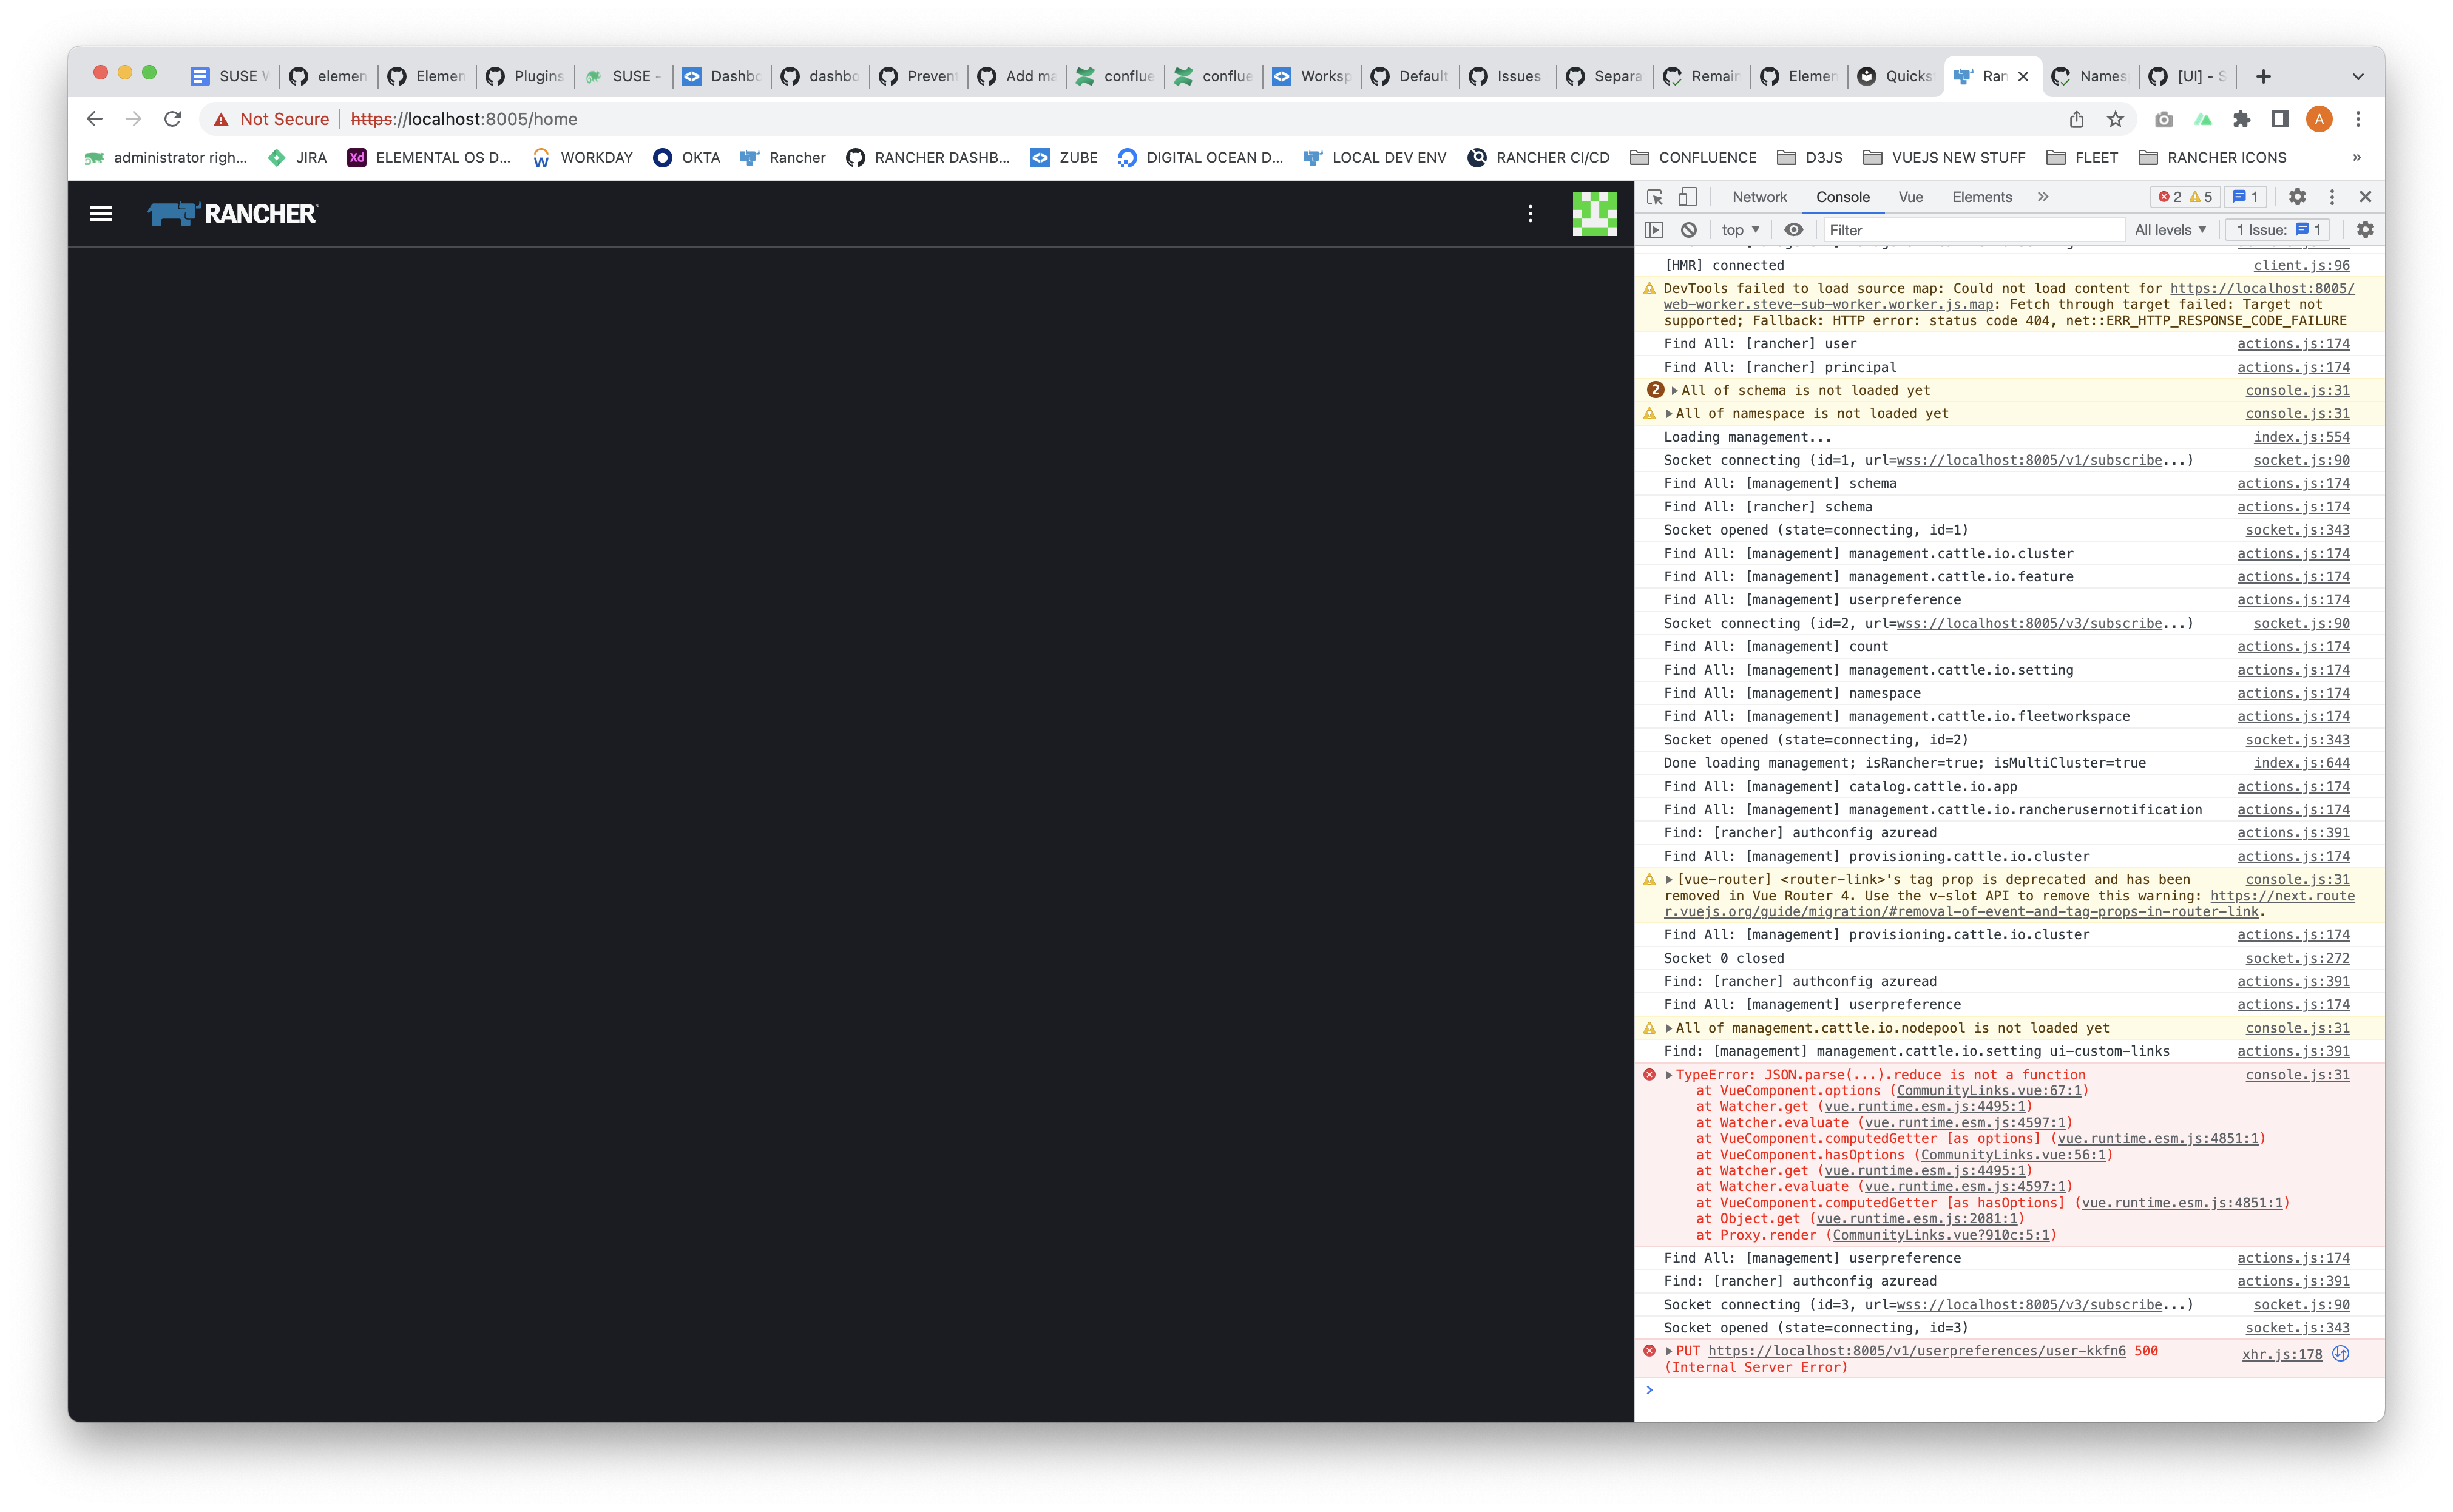
Task: Click the camera icon in the address bar
Action: (2164, 119)
